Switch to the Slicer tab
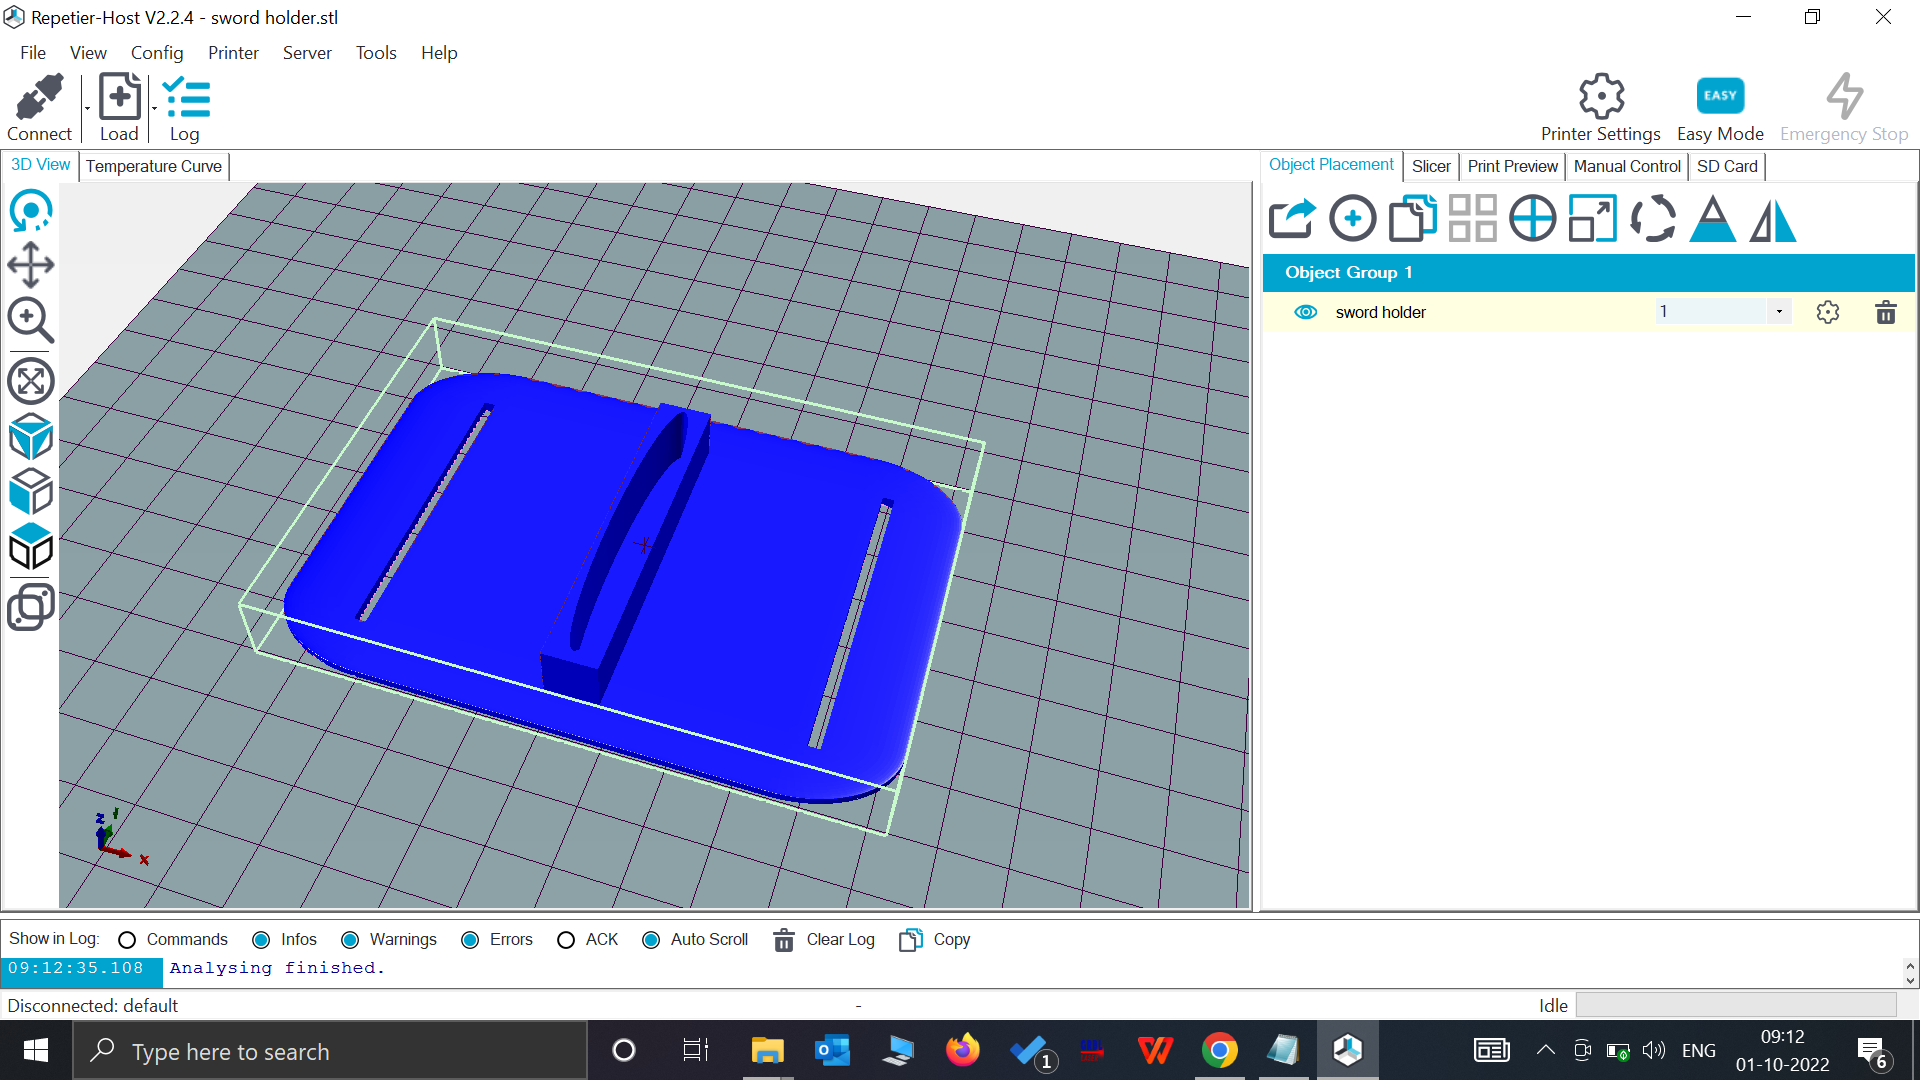 pyautogui.click(x=1430, y=166)
